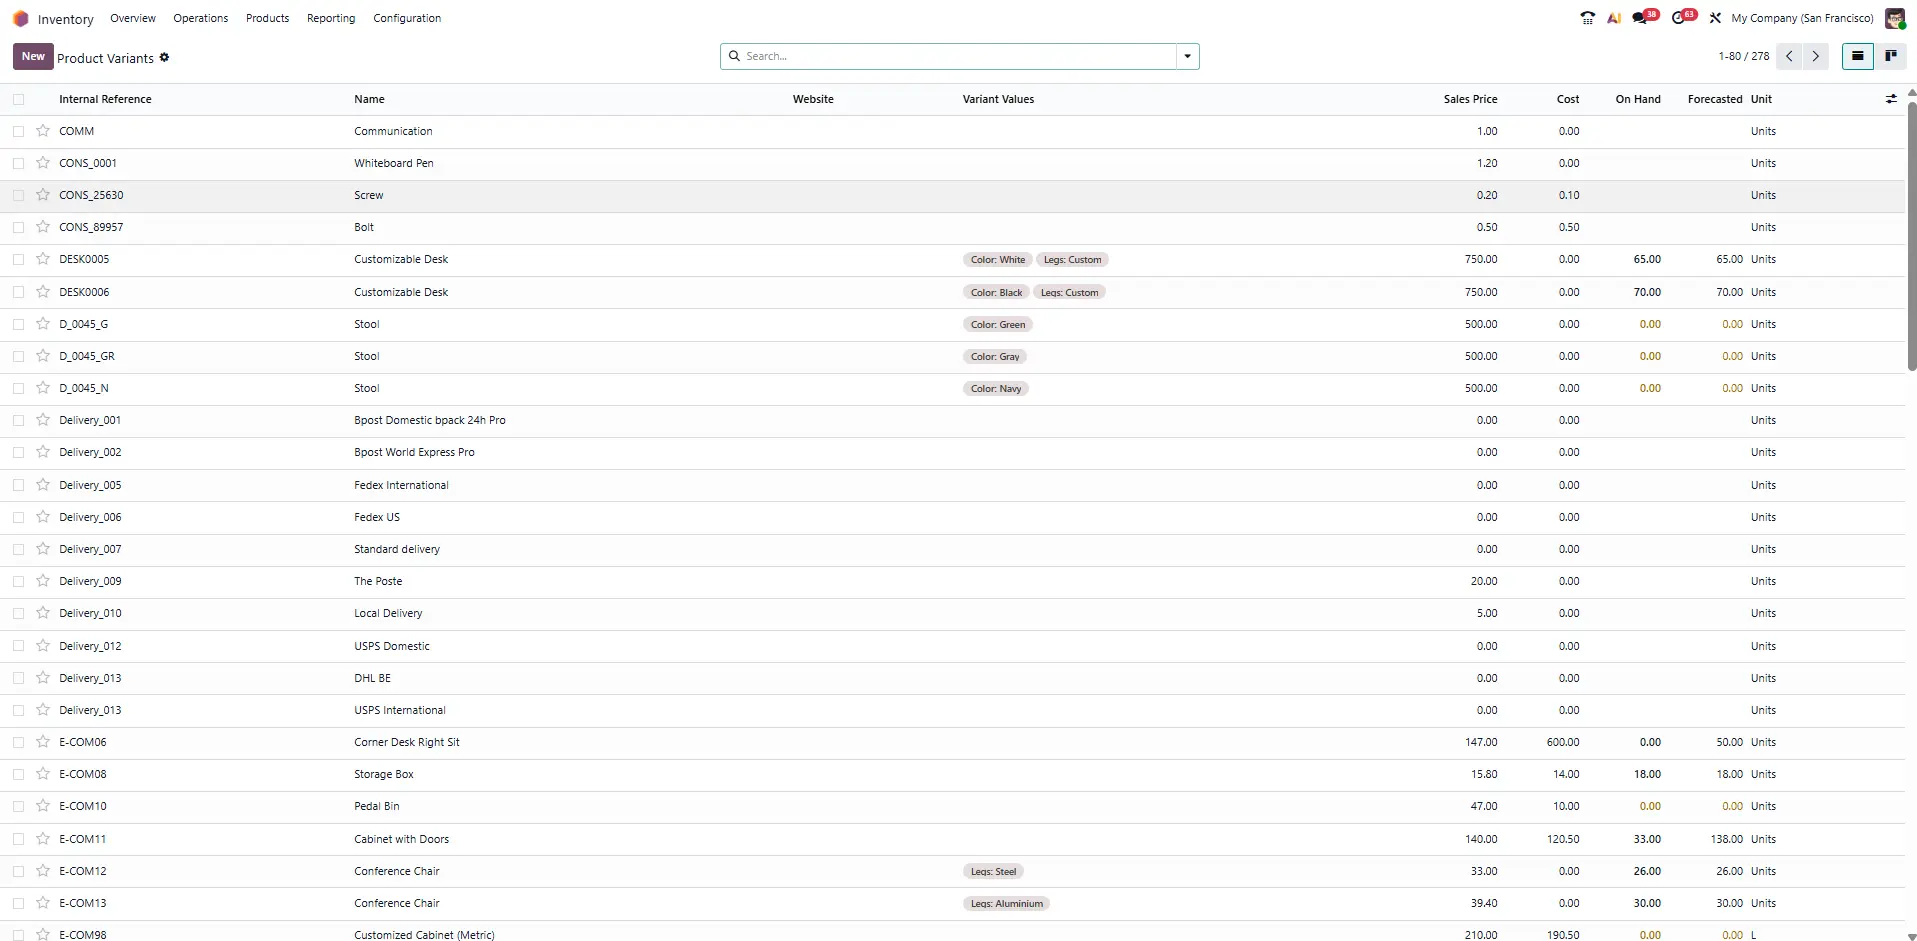1917x941 pixels.
Task: Click the softphone dialer icon
Action: [x=1587, y=17]
